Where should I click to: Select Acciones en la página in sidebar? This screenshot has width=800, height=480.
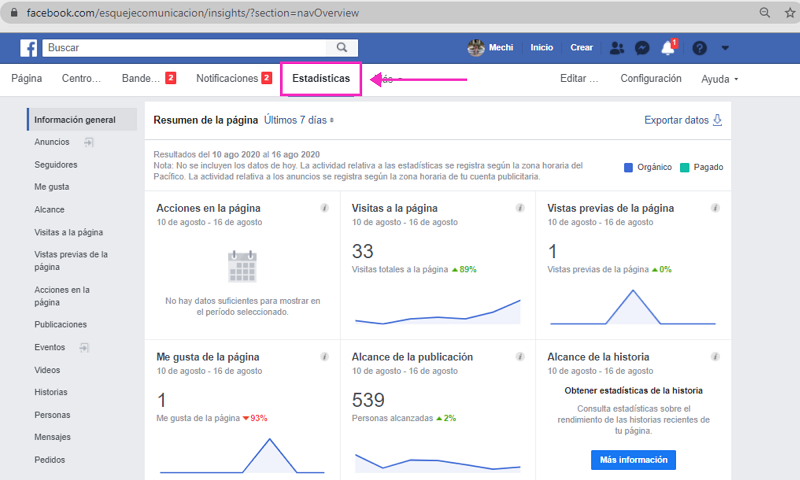pos(62,296)
